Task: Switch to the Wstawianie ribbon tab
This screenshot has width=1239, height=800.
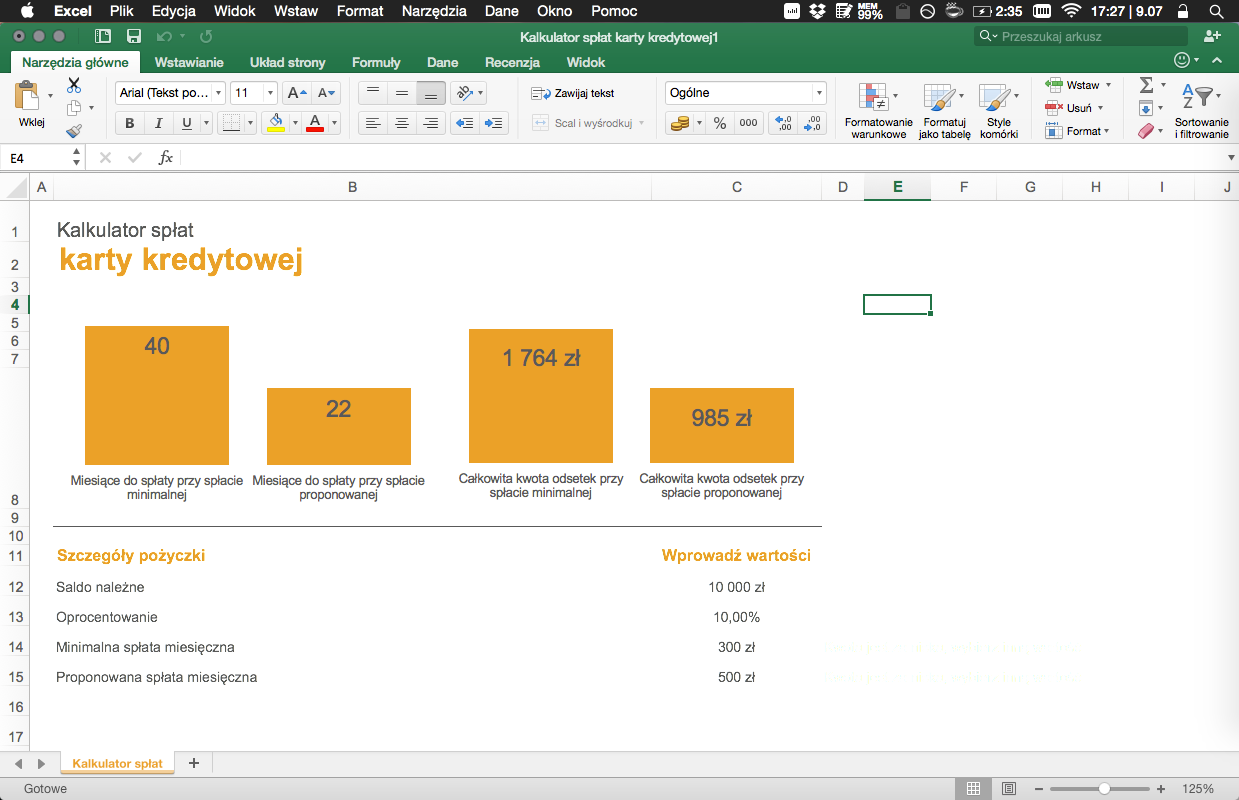Action: point(189,62)
